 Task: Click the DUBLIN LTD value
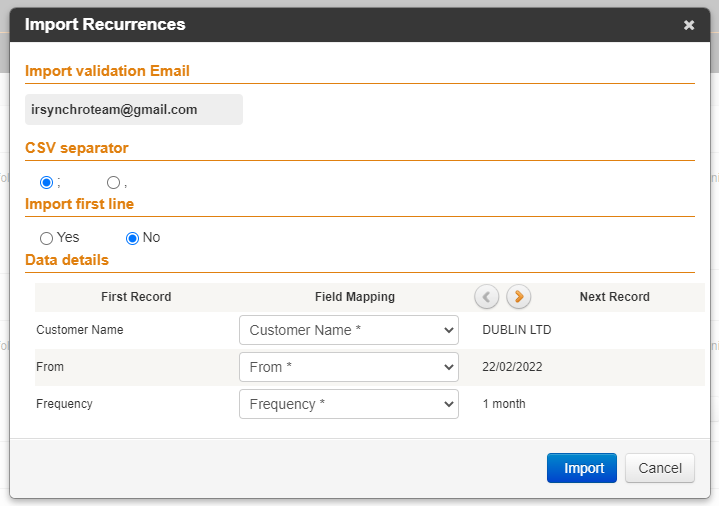pos(517,330)
